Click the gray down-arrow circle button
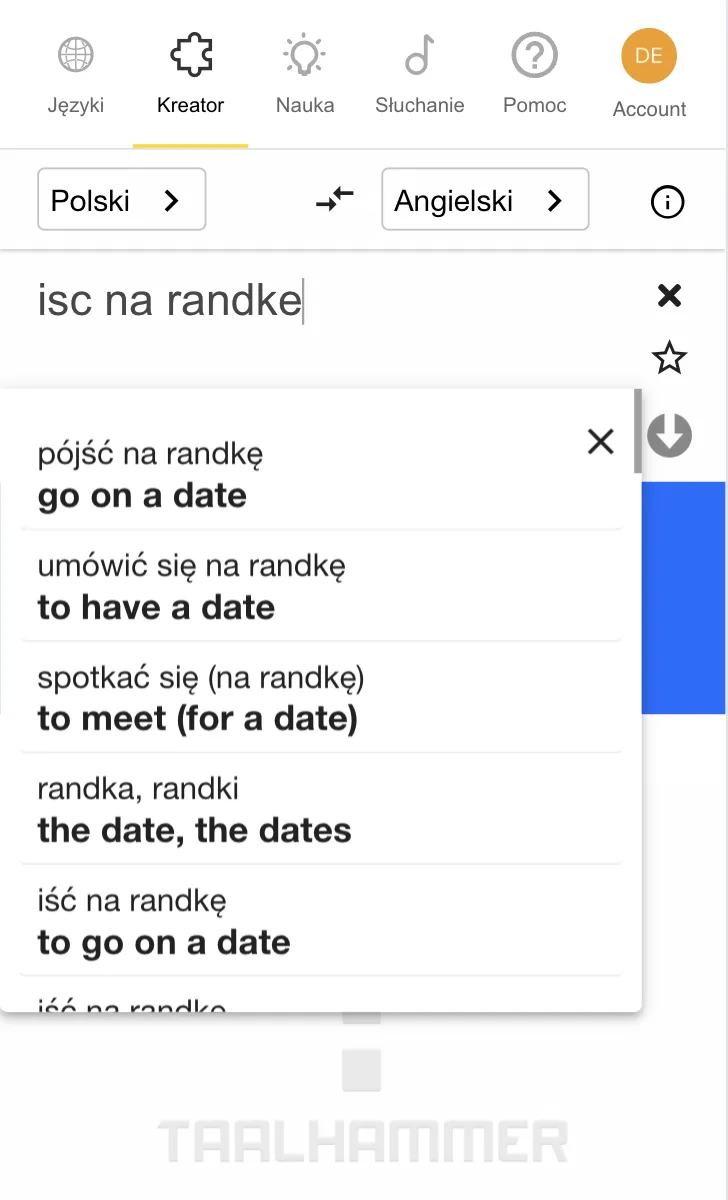This screenshot has width=728, height=1200. (669, 435)
